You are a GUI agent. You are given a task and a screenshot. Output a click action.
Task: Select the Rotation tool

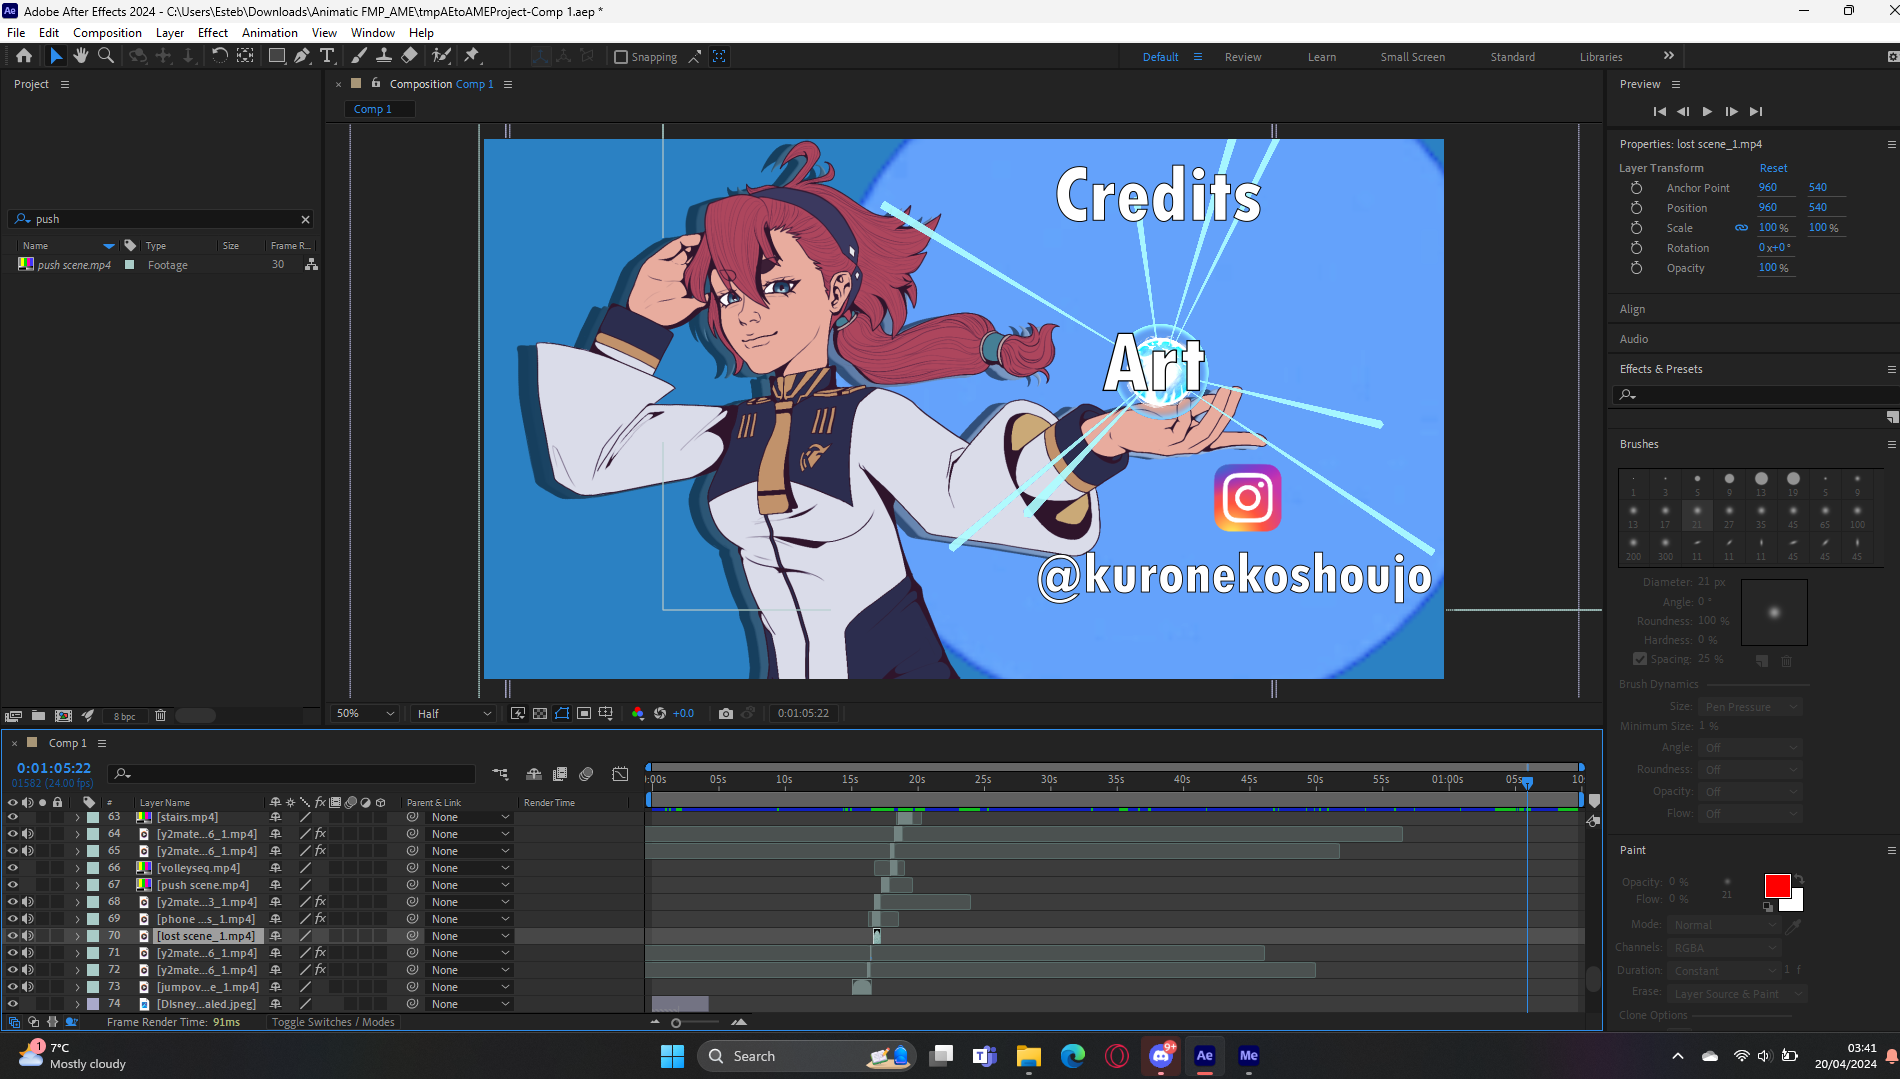point(219,56)
